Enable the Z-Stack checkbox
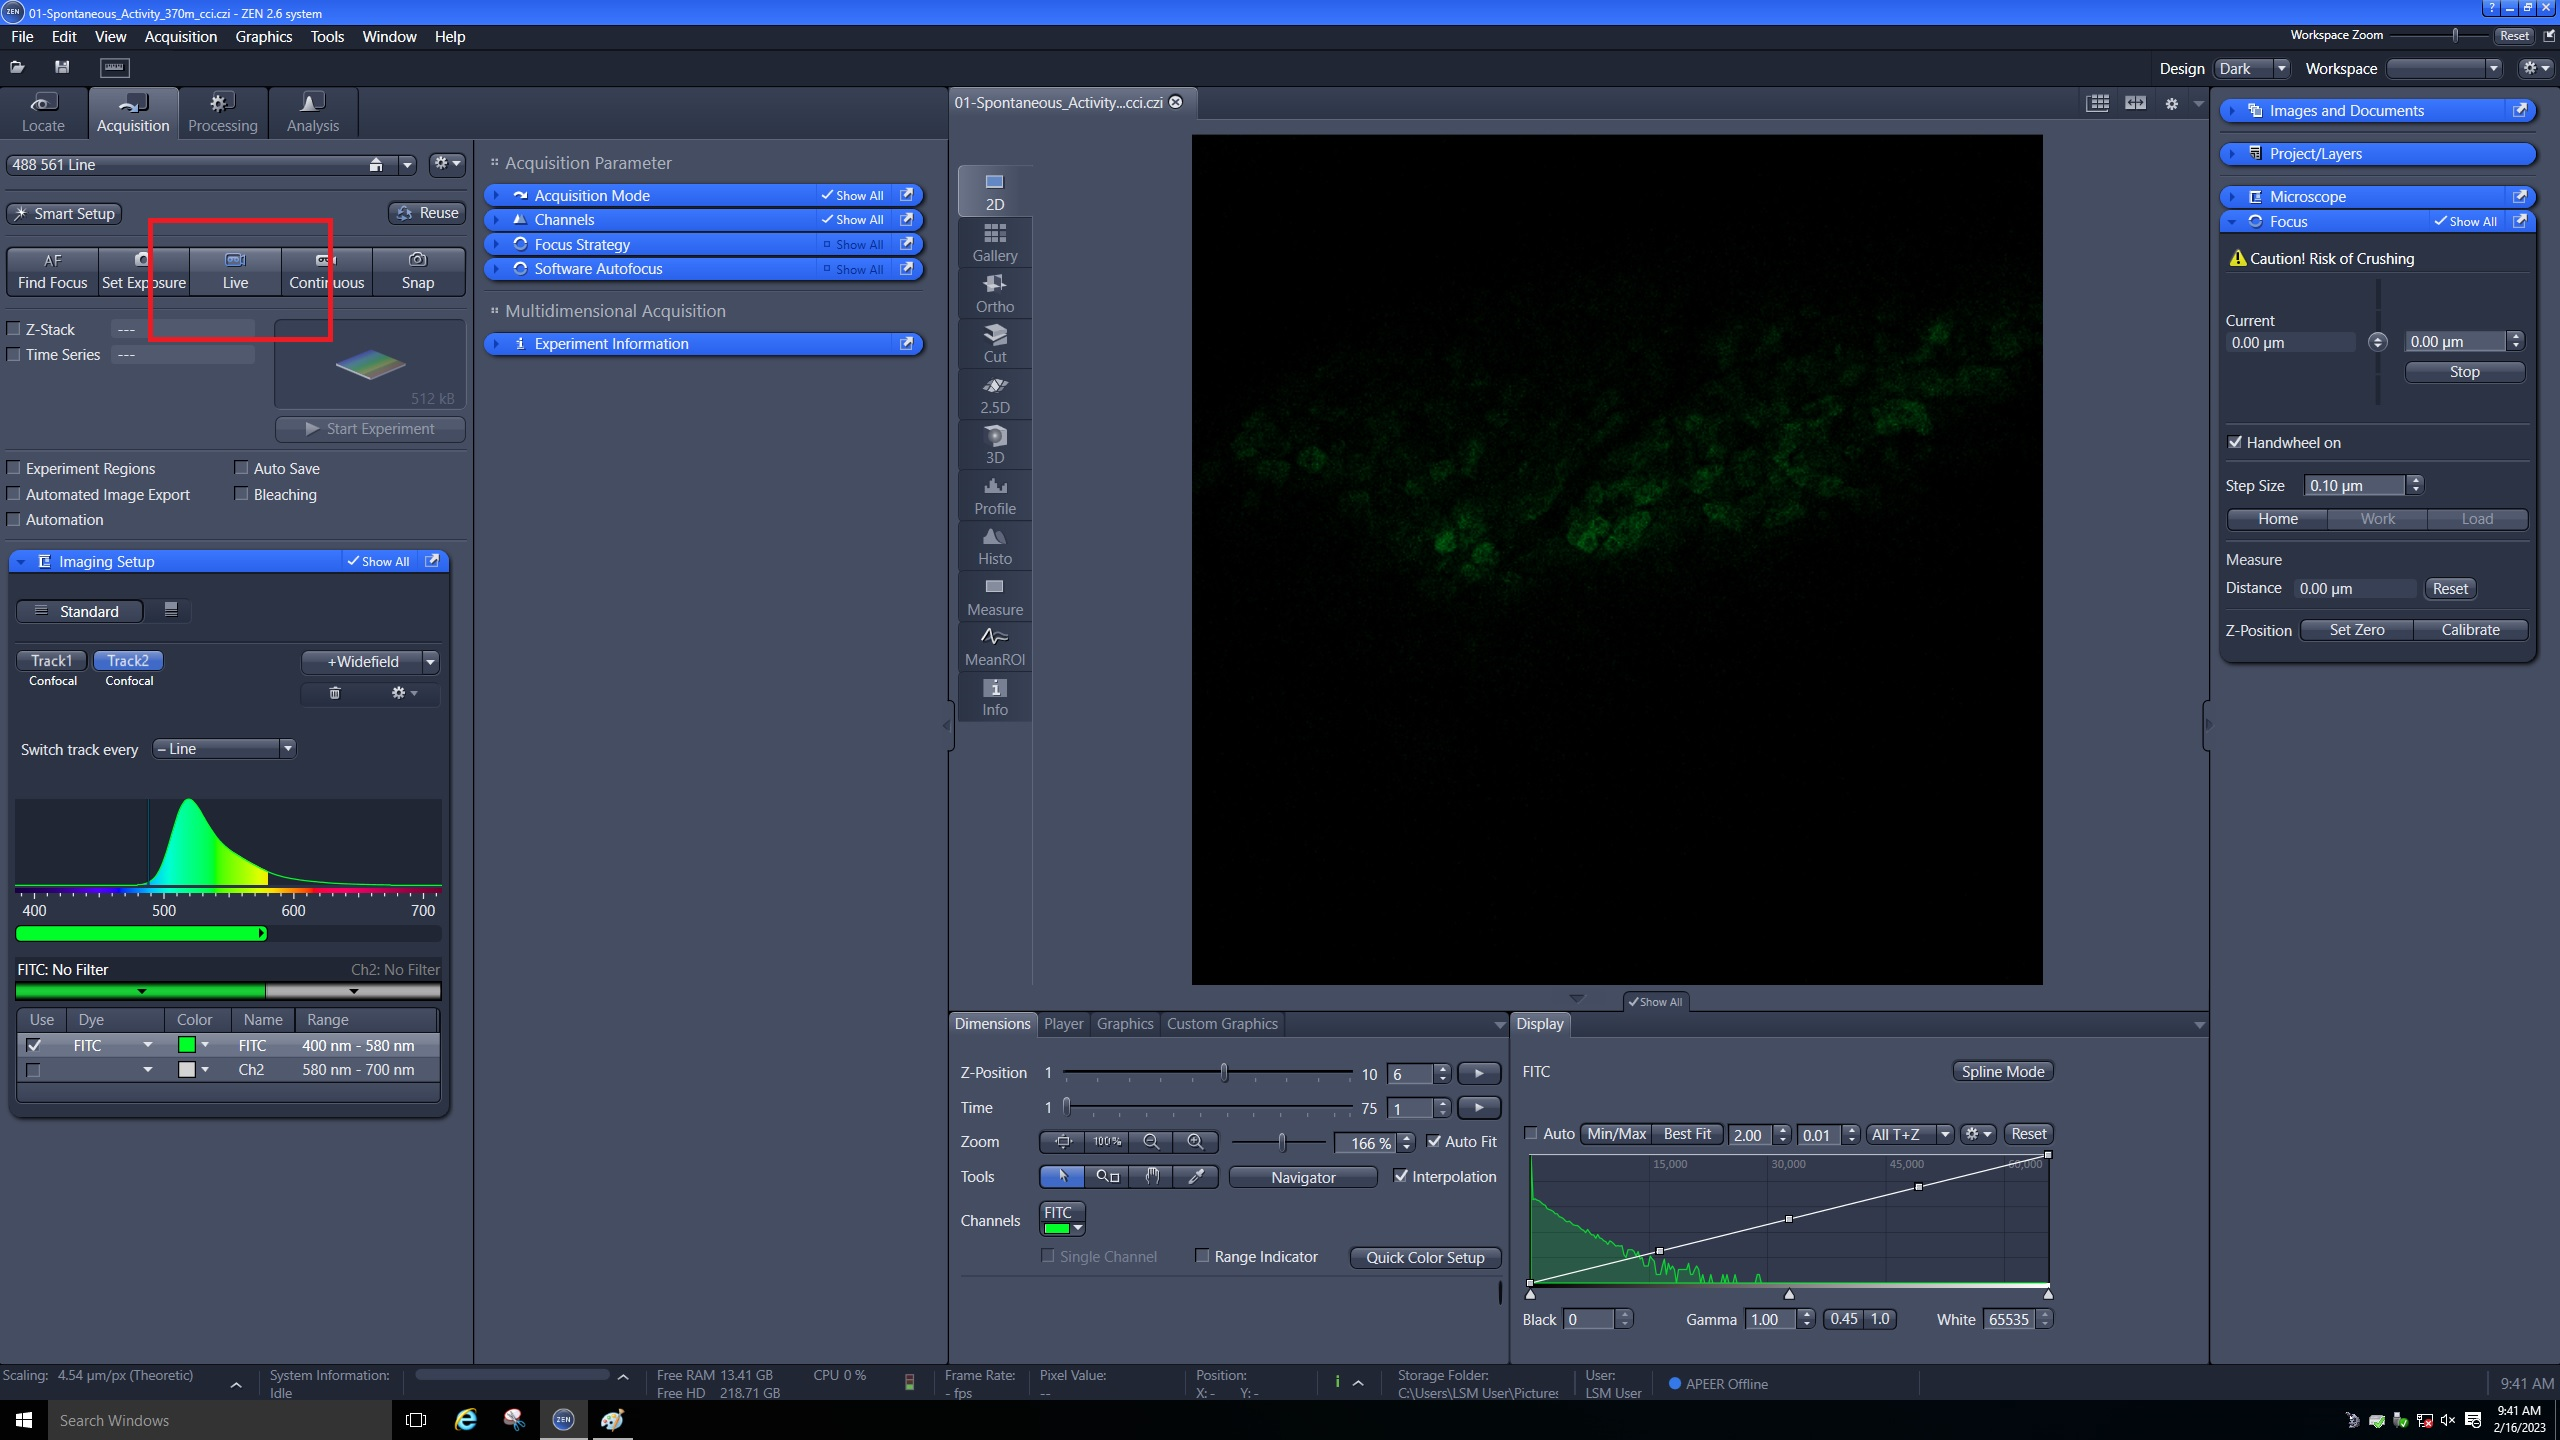 [x=14, y=329]
